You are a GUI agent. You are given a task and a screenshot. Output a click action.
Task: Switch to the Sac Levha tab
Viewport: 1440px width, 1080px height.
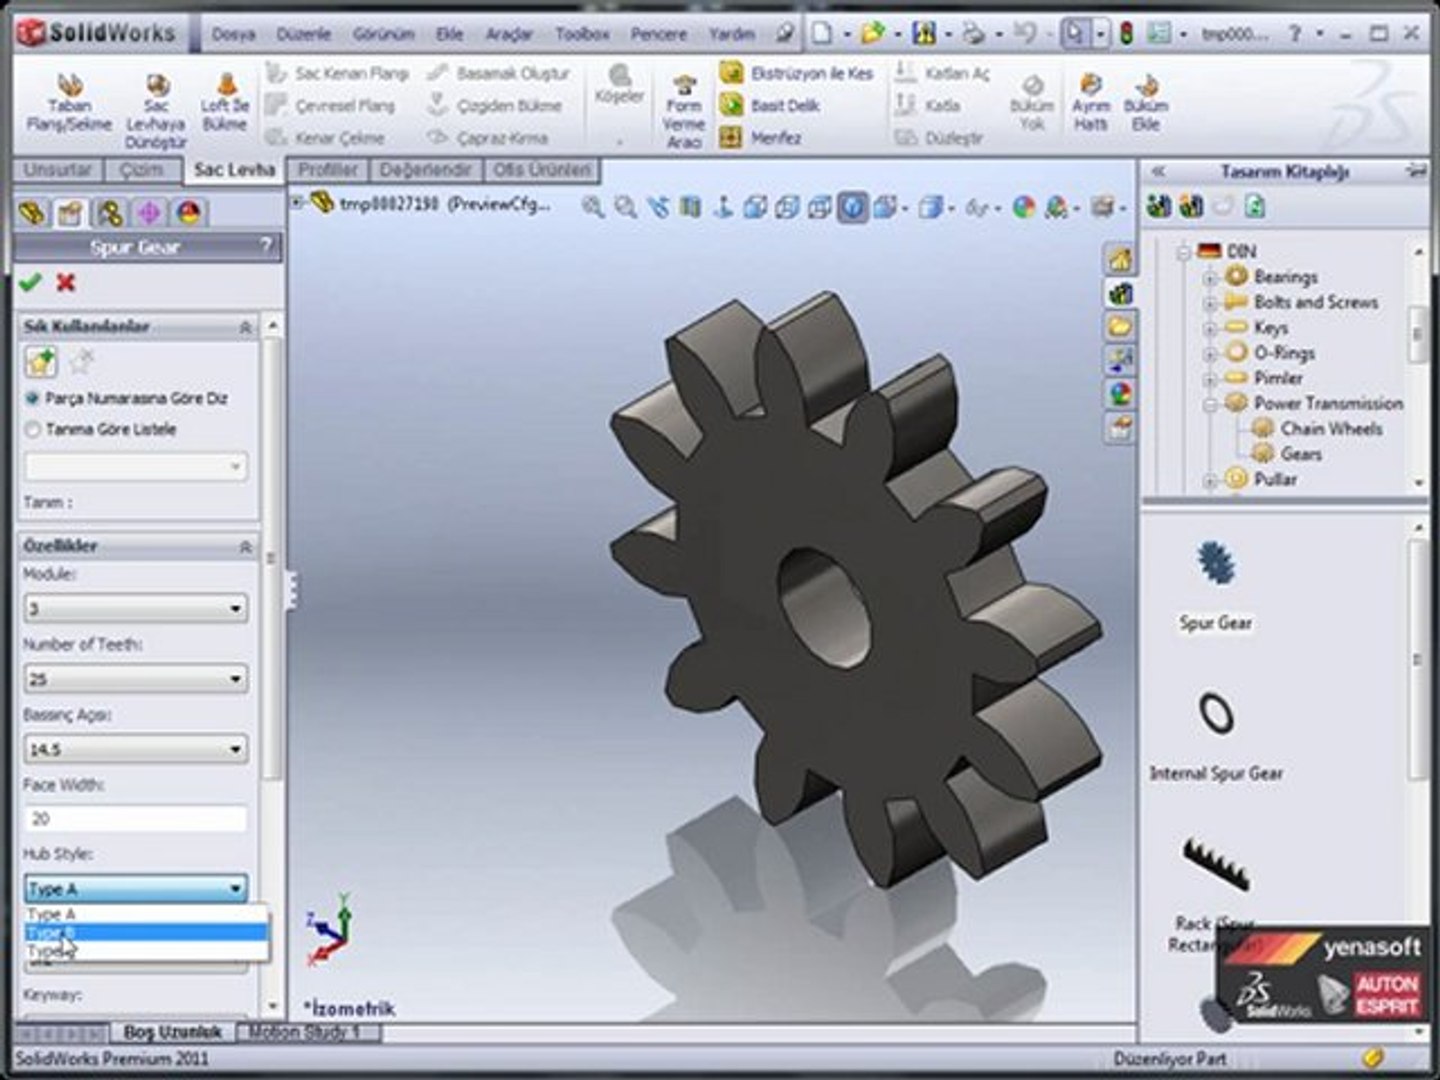[234, 170]
